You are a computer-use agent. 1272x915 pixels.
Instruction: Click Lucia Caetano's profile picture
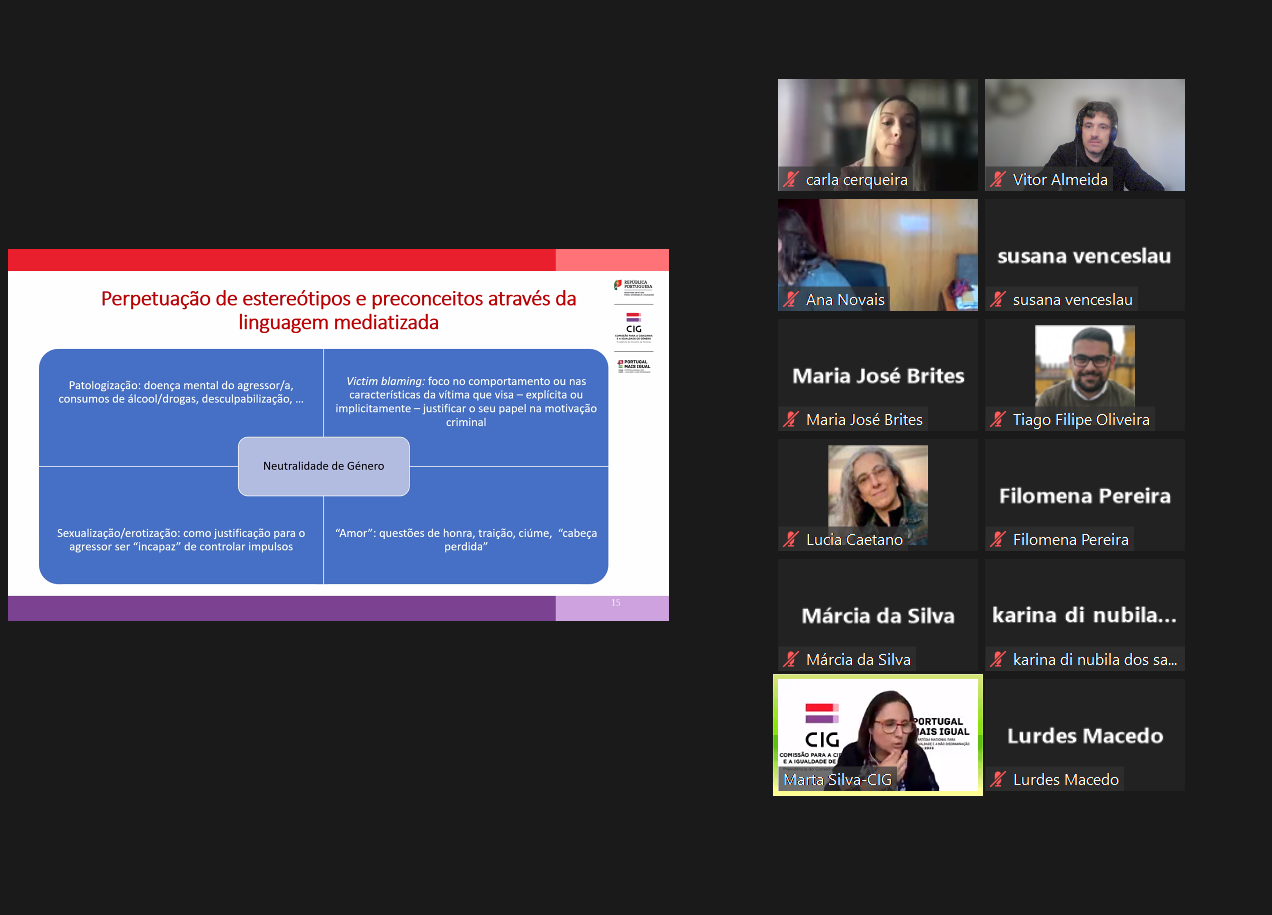pyautogui.click(x=877, y=490)
